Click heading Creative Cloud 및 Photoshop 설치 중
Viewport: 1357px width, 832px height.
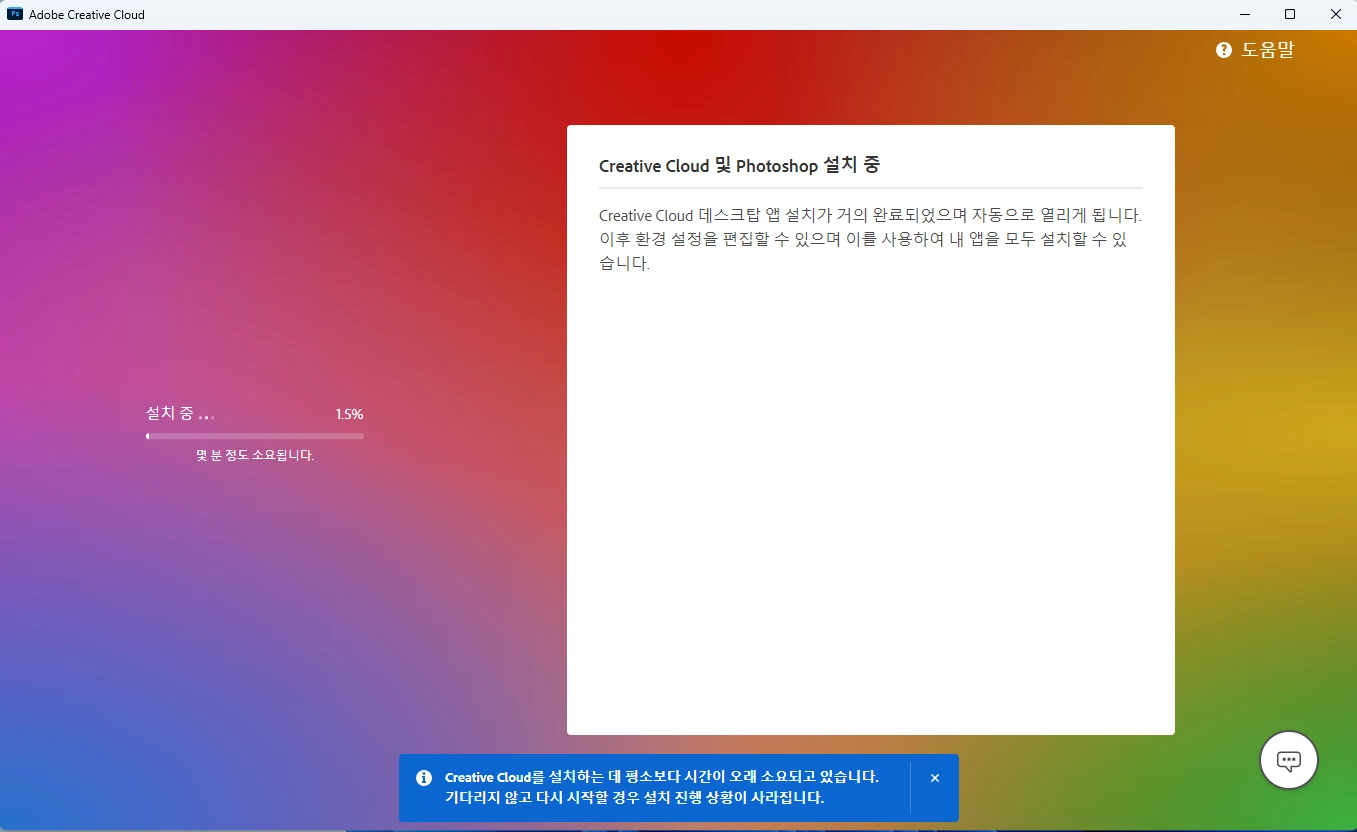coord(739,166)
